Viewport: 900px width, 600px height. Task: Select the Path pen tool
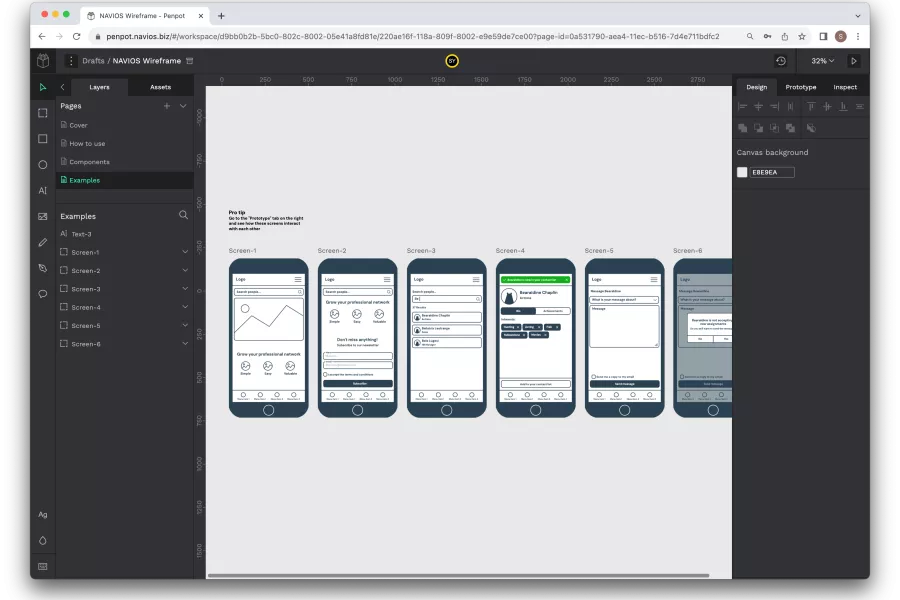coord(42,268)
